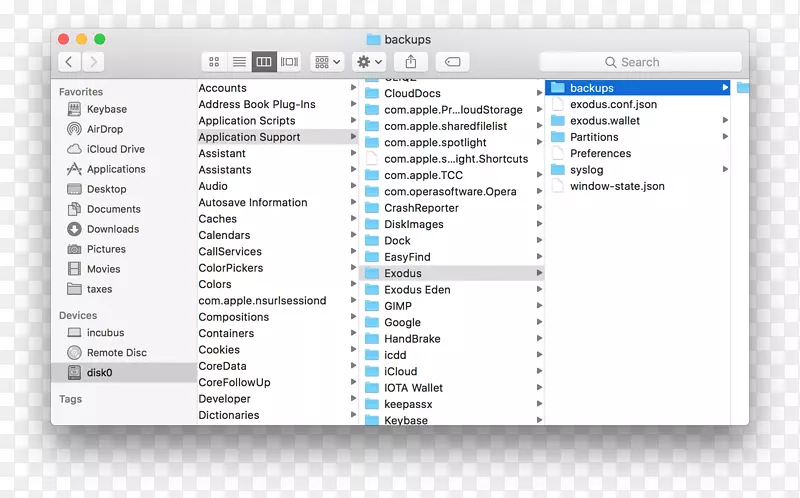The image size is (800, 498).
Task: Switch to list view
Action: (x=239, y=62)
